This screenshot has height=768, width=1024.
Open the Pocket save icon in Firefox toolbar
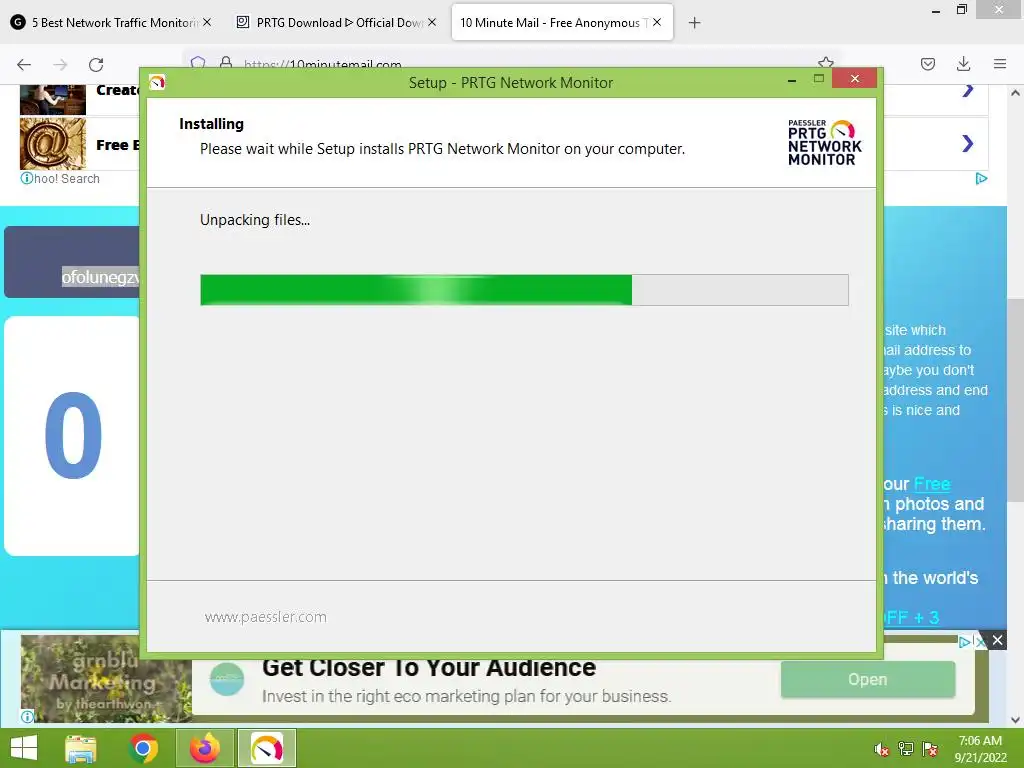tap(927, 64)
